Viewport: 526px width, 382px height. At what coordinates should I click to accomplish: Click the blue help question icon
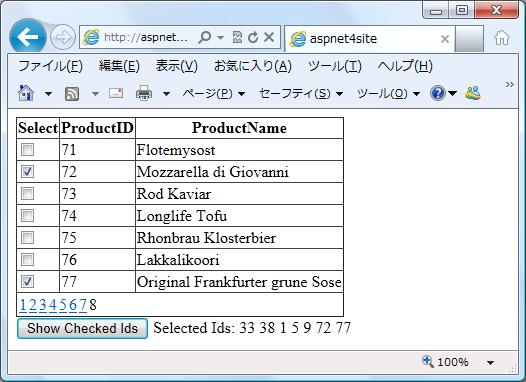437,93
